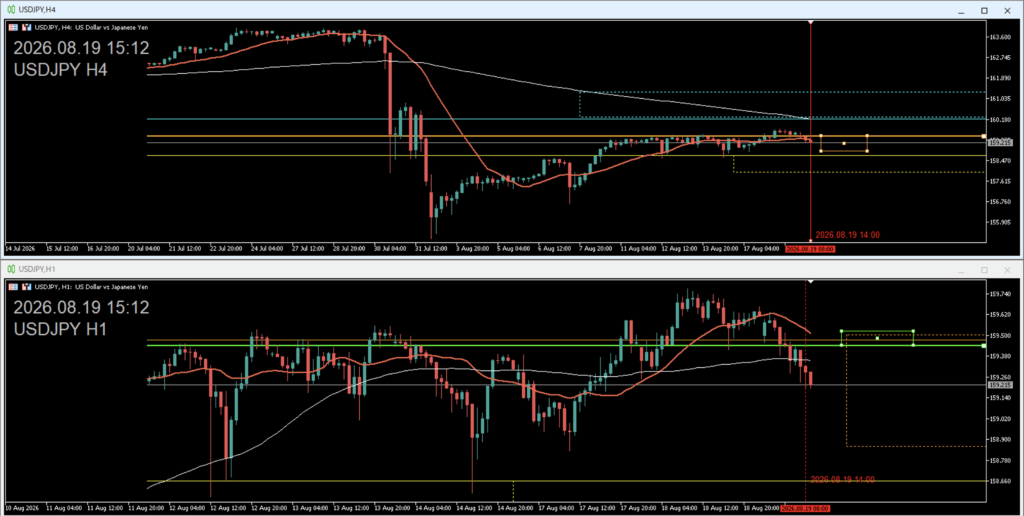Click the 'USDJPY H1' large chart label
This screenshot has height=516, width=1024.
[x=60, y=329]
